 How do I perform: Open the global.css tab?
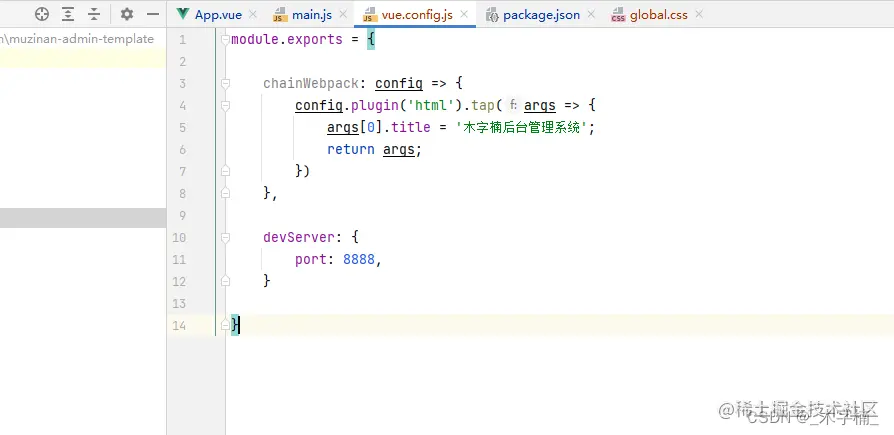coord(659,15)
